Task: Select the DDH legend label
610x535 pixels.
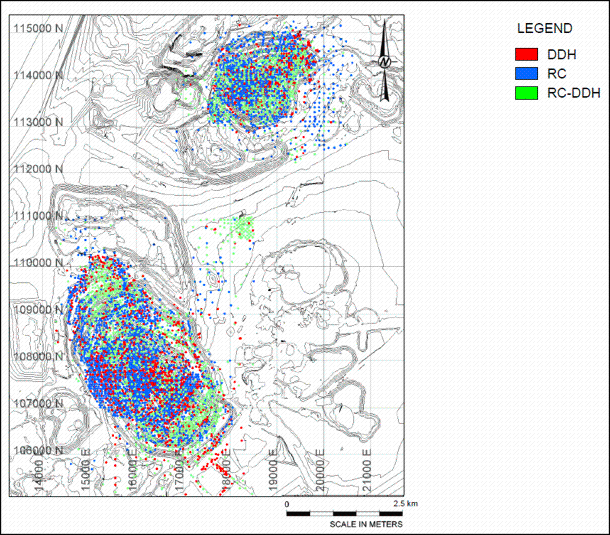Action: [x=561, y=54]
